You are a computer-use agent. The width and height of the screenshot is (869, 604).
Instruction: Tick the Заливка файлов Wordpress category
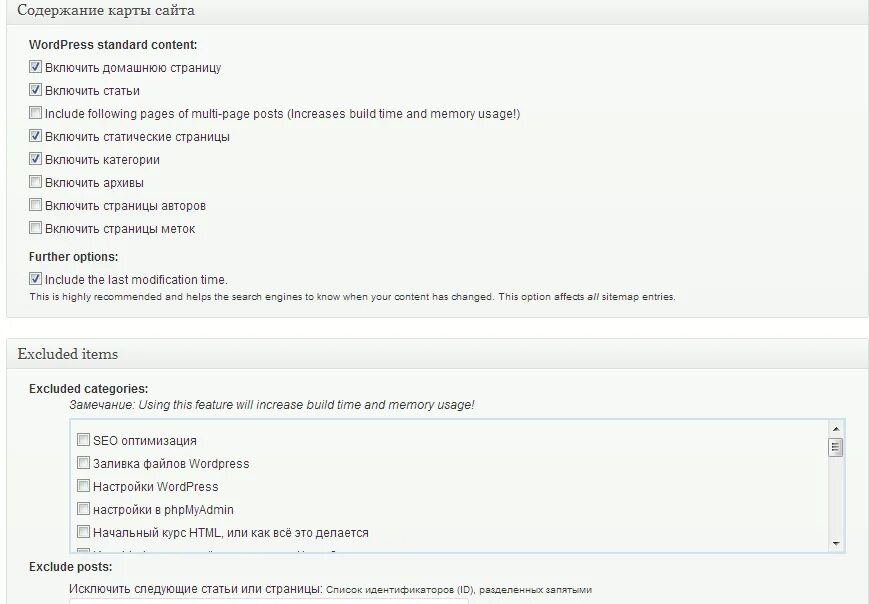tap(84, 464)
